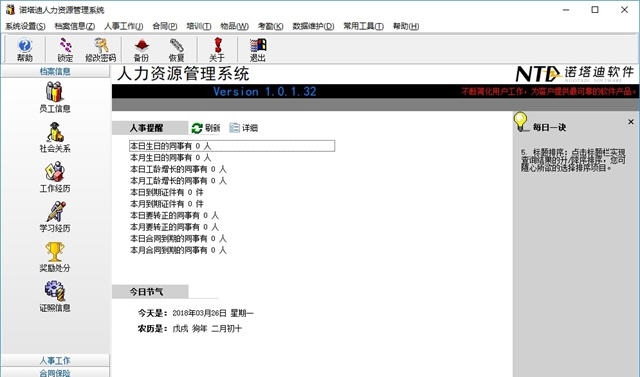The image size is (640, 377).
Task: Open the 培训(T) menu
Action: tap(198, 26)
